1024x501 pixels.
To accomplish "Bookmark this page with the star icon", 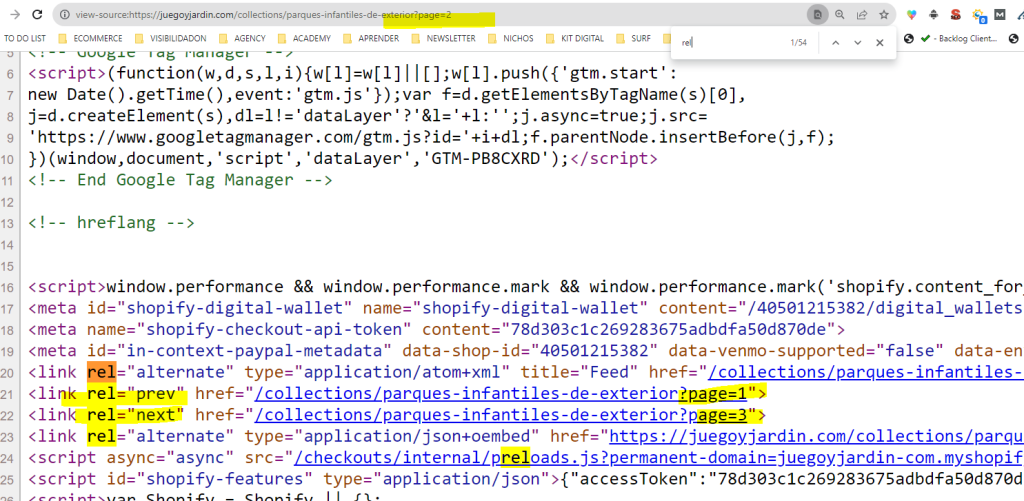I will coord(884,15).
